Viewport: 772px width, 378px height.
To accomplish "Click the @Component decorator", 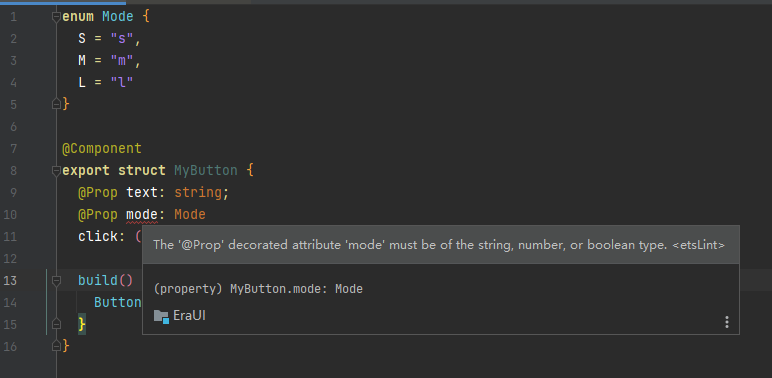I will [x=102, y=148].
